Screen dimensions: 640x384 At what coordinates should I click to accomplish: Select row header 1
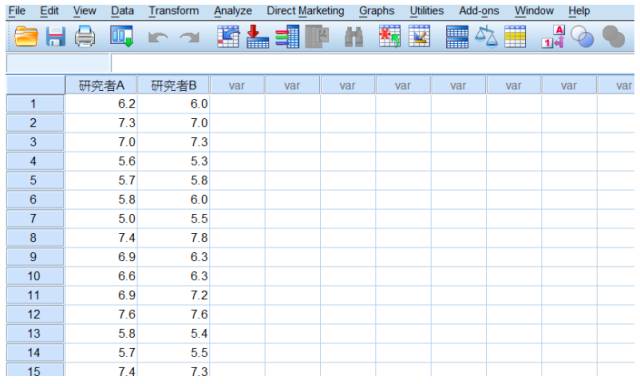pyautogui.click(x=35, y=104)
